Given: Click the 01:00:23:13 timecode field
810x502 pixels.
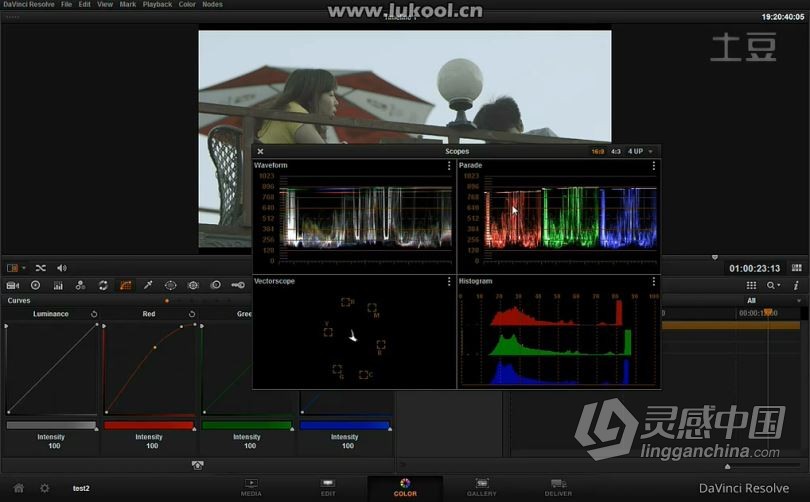Looking at the screenshot, I should [x=754, y=269].
